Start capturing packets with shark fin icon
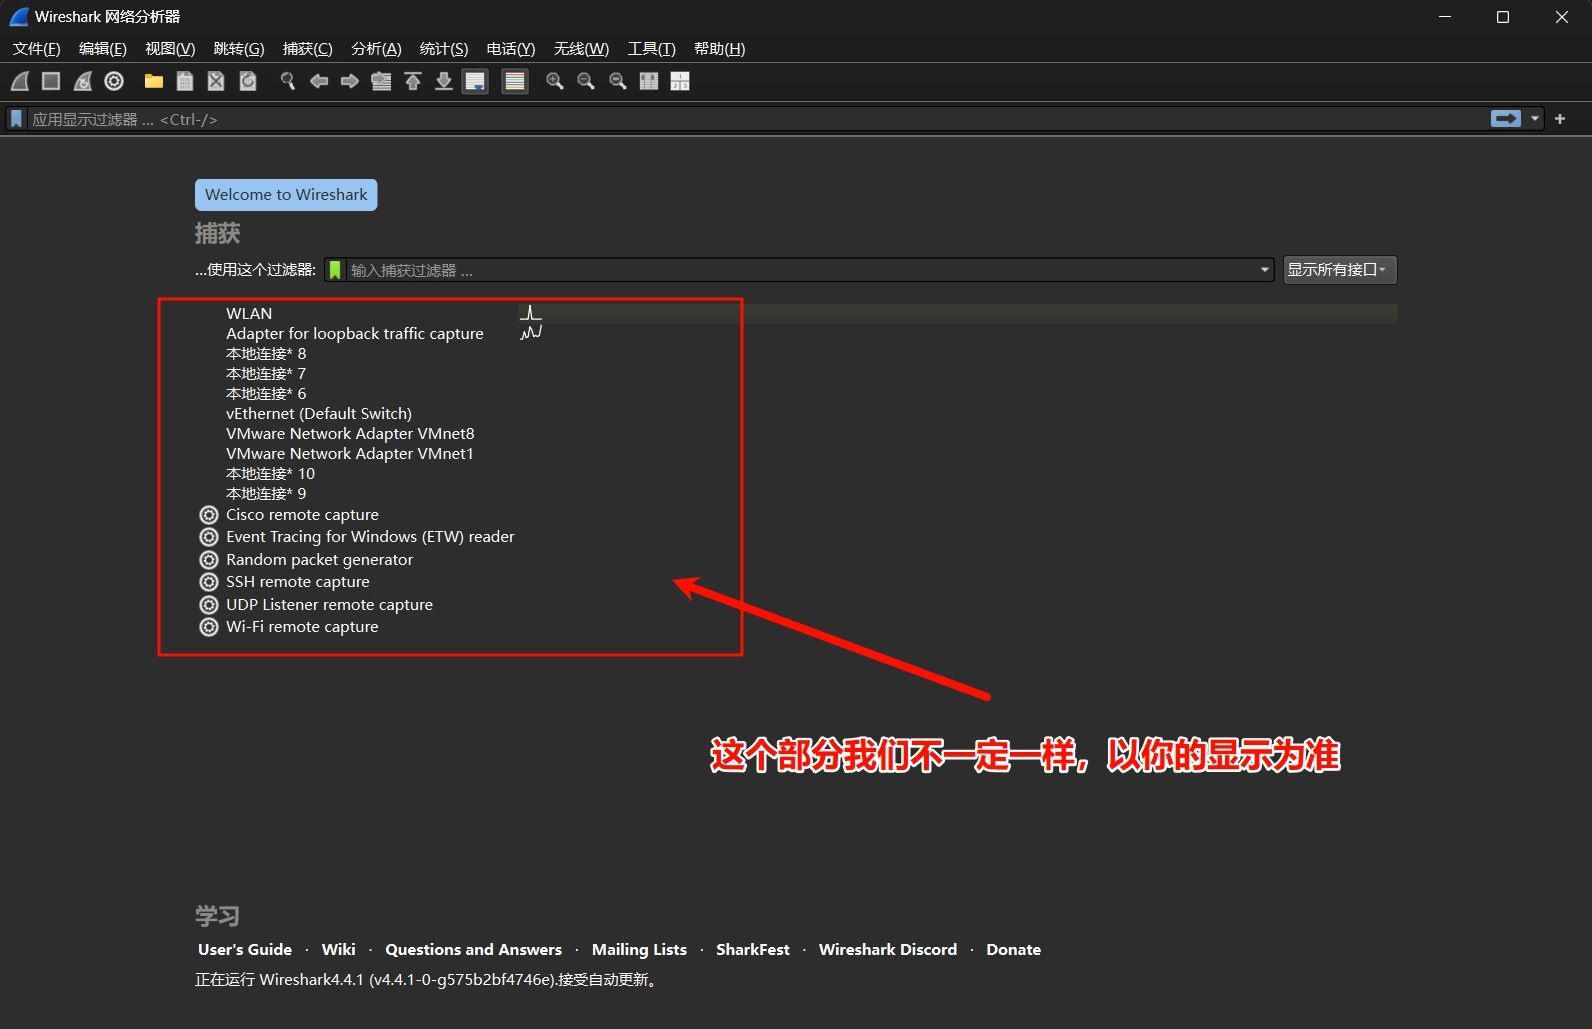The width and height of the screenshot is (1592, 1029). (20, 82)
